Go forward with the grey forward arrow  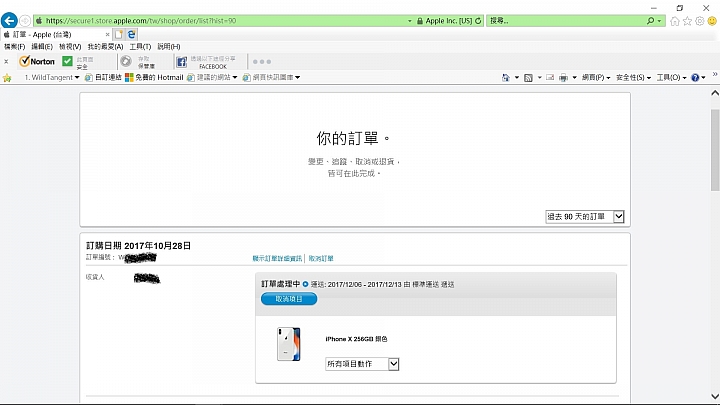pyautogui.click(x=25, y=21)
